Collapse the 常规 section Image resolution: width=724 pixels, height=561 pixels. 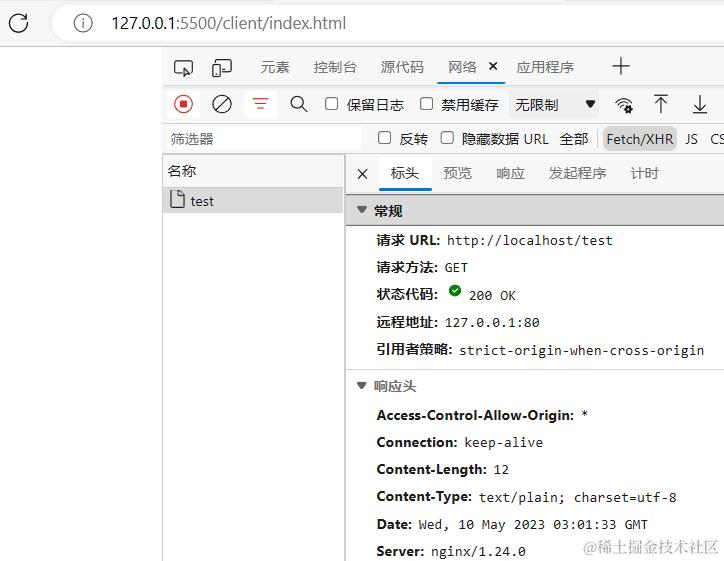[x=362, y=210]
